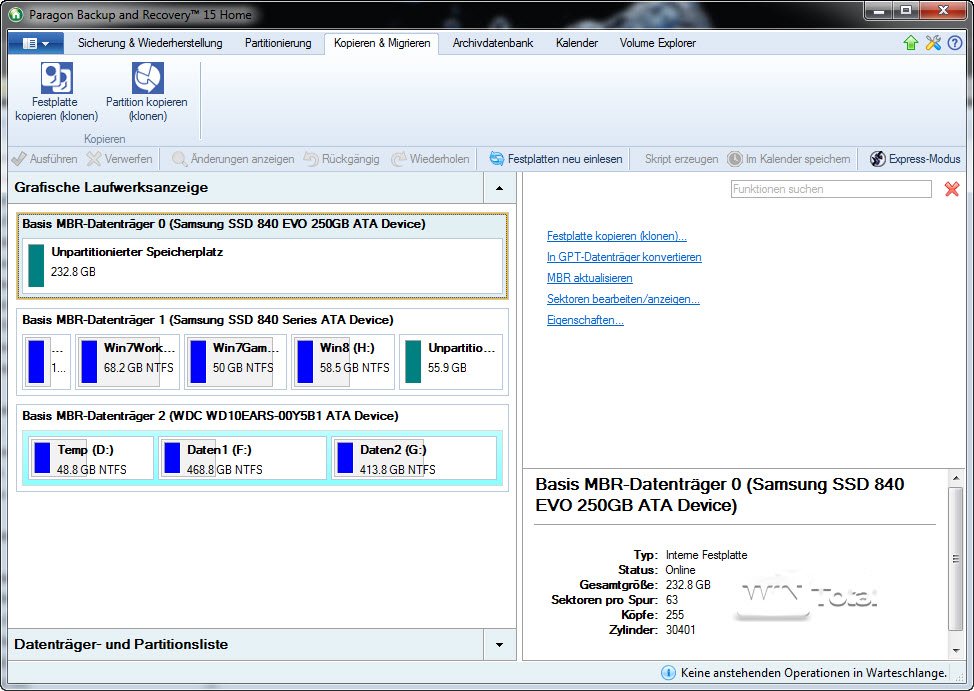Select Temp (D:) partition
974x691 pixels.
click(x=91, y=459)
